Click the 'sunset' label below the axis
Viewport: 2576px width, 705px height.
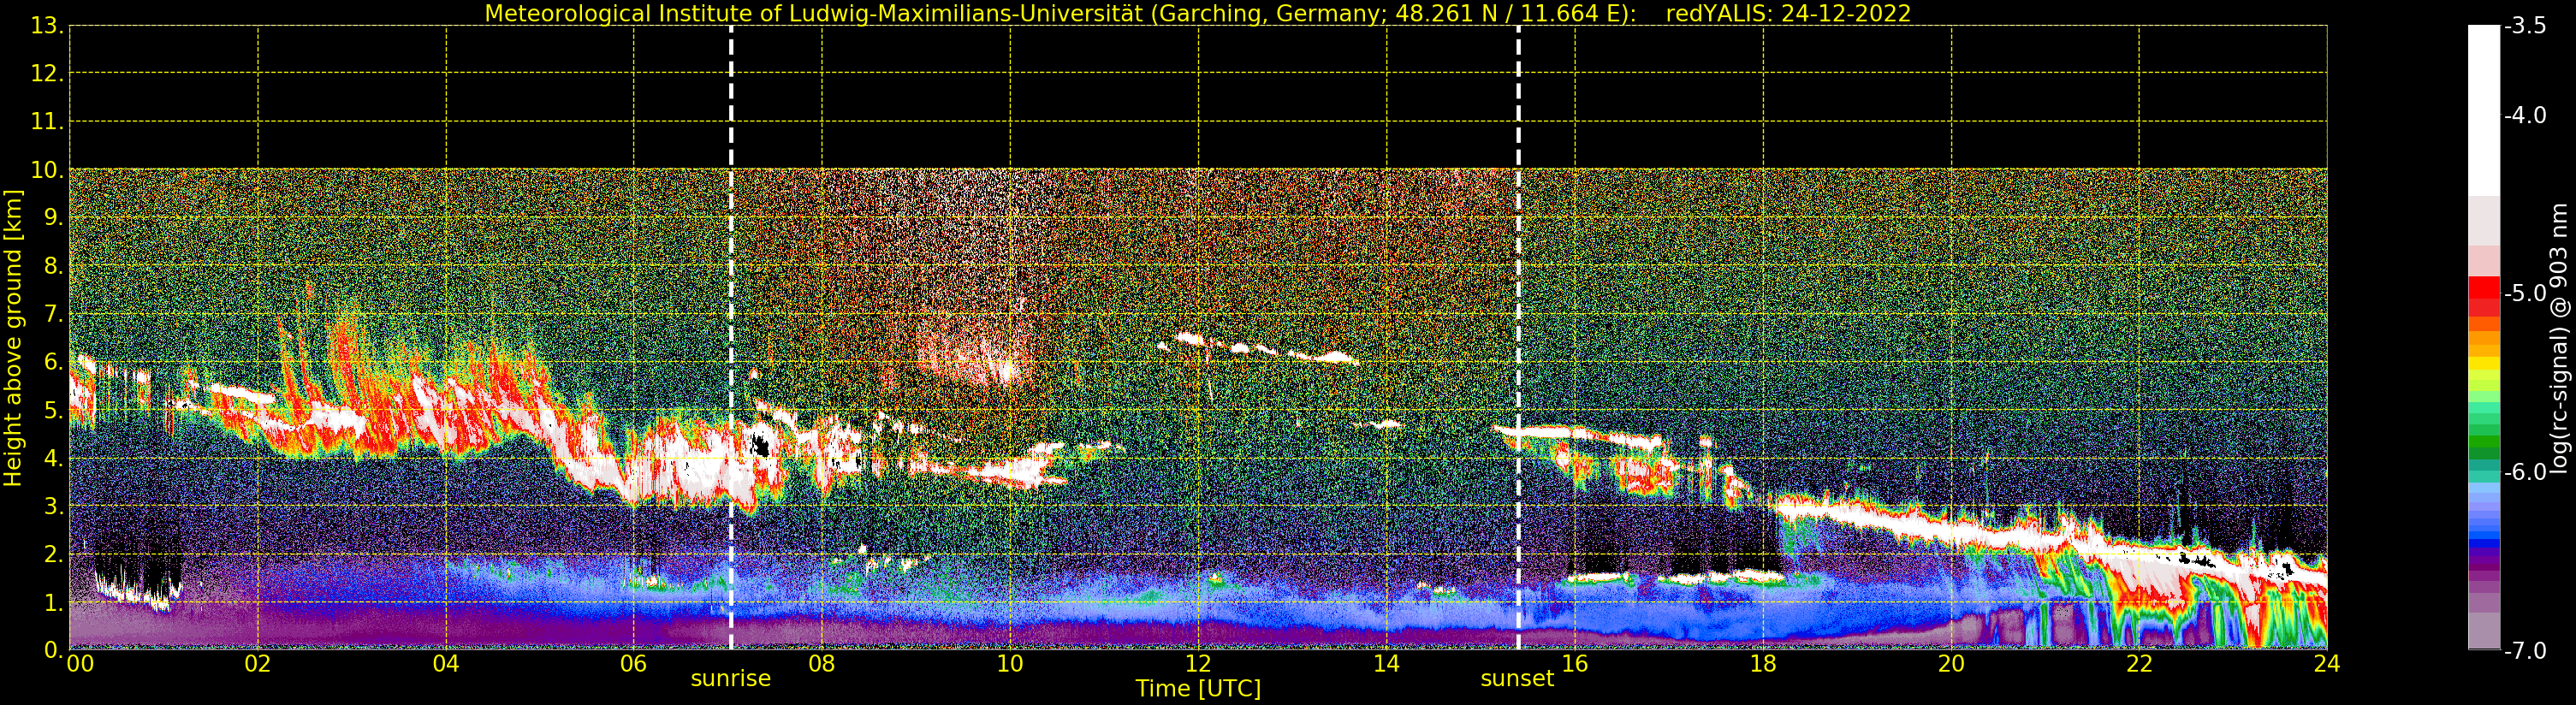coord(1517,679)
